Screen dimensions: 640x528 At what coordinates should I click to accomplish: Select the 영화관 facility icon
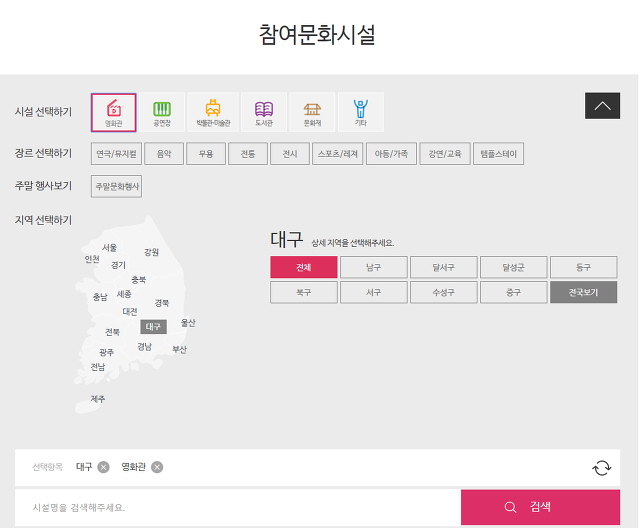[113, 112]
